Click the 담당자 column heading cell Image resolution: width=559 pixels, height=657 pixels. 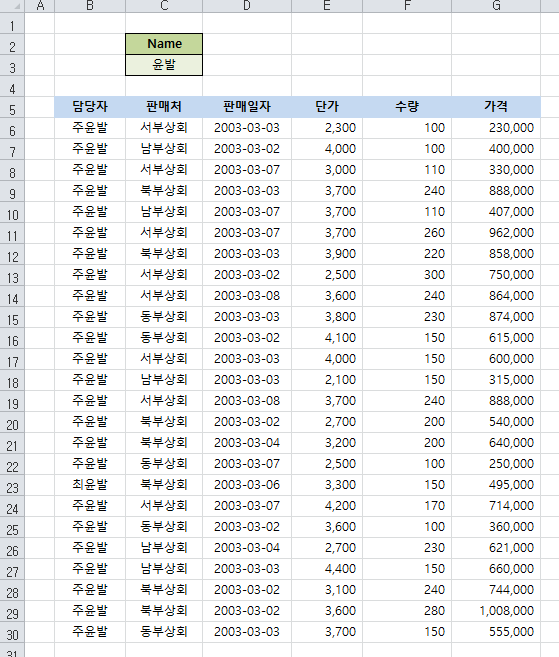coord(90,107)
